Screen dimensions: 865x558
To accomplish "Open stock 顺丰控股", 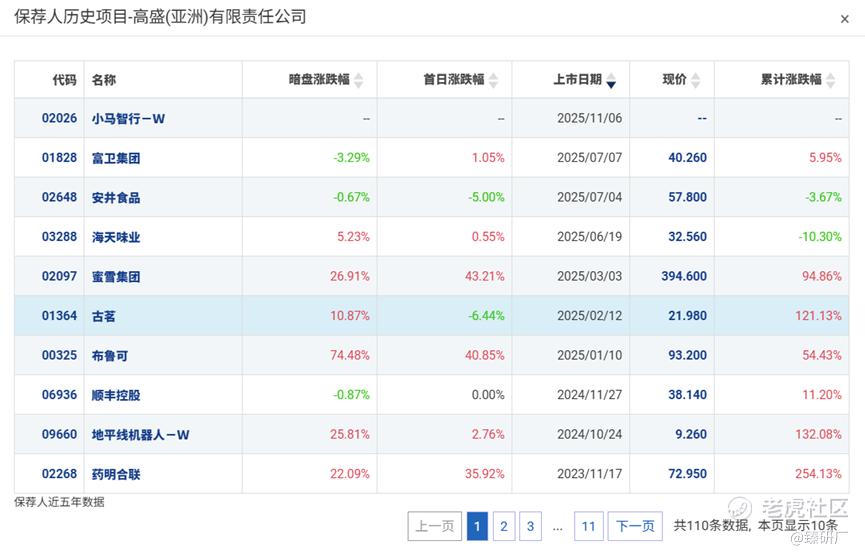I will (116, 395).
